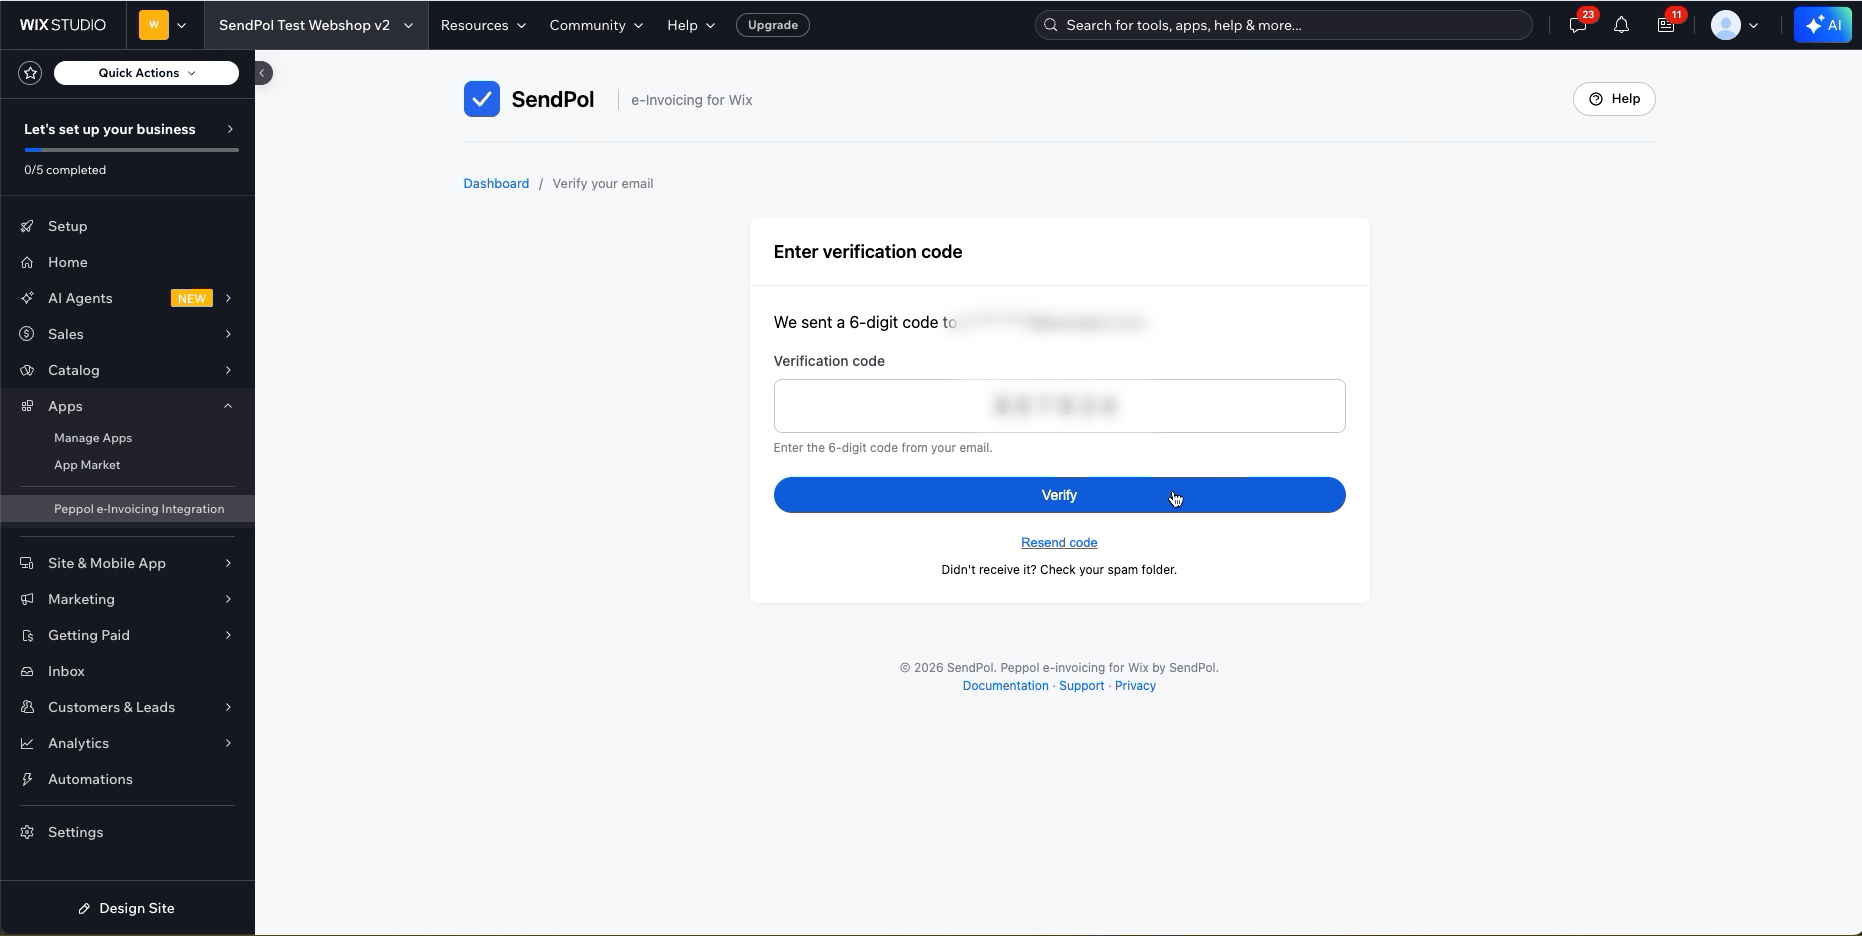Open the inbox icon with 11 badge
Viewport: 1862px width, 936px height.
[x=1667, y=25]
